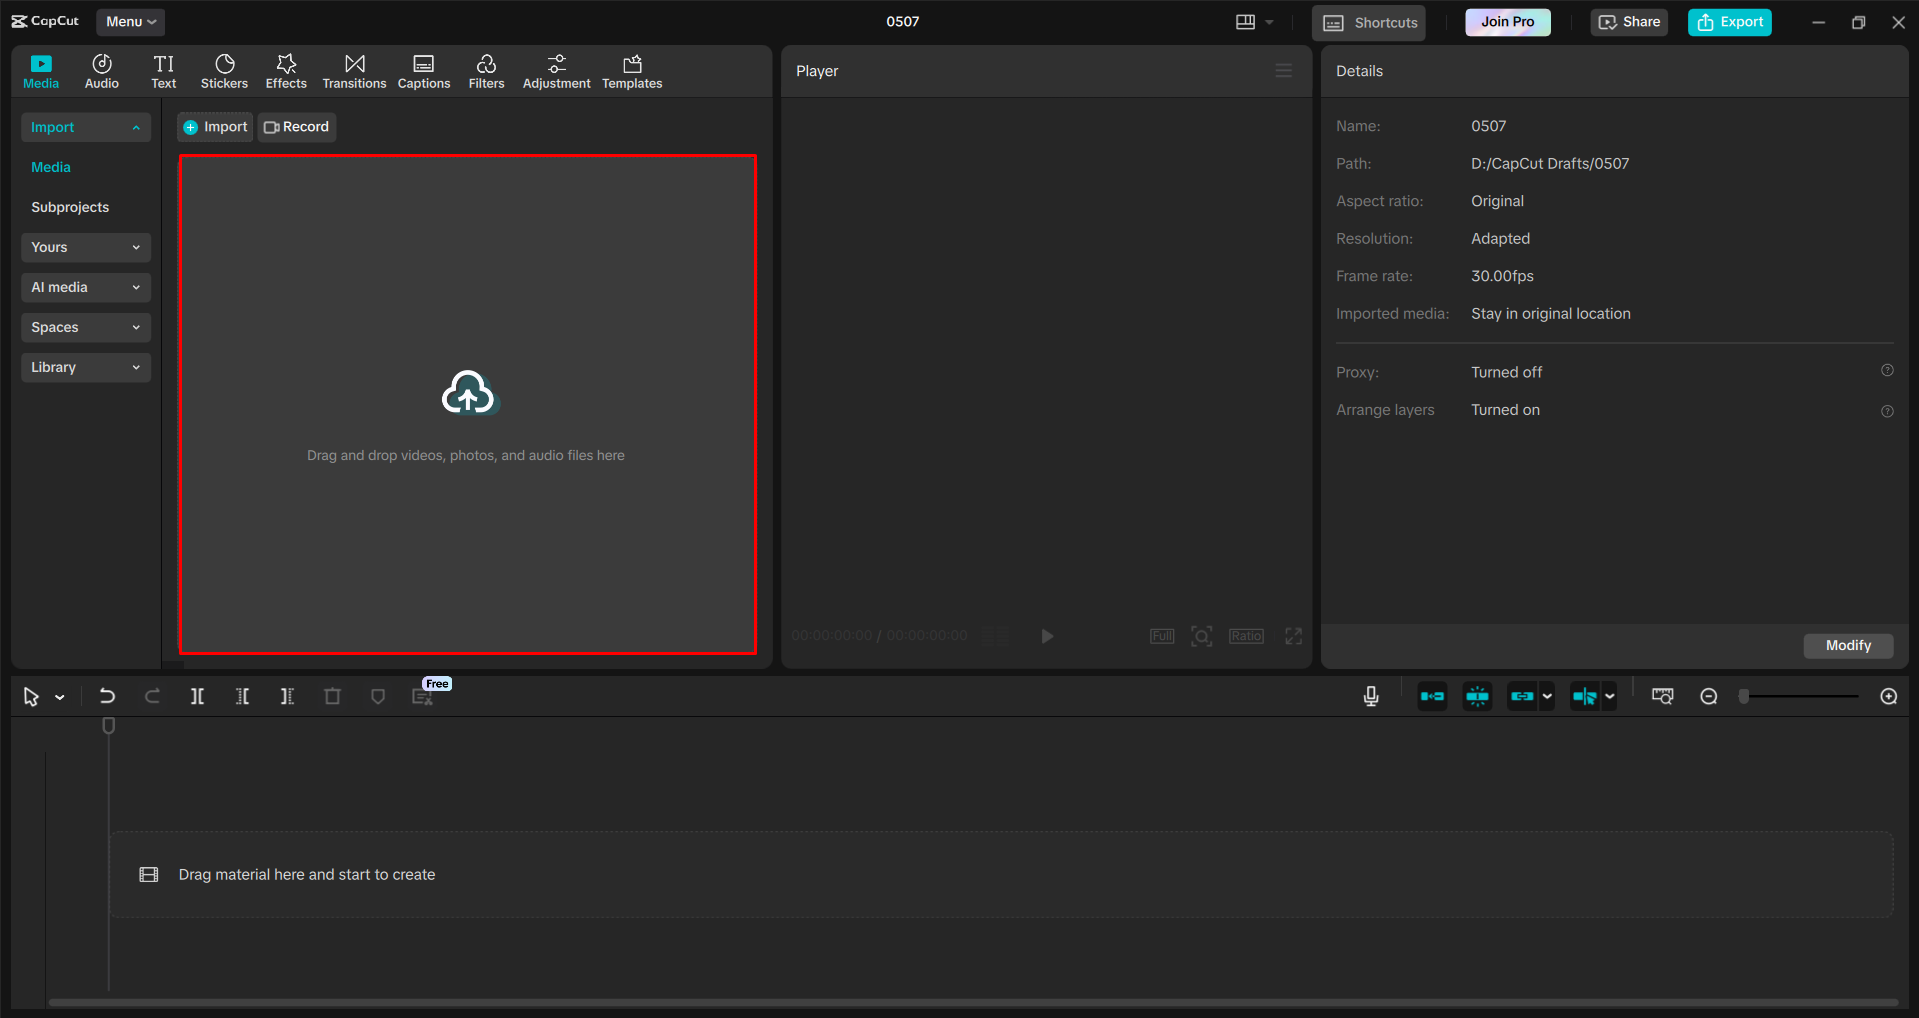This screenshot has width=1919, height=1018.
Task: Click the Export button
Action: [x=1729, y=21]
